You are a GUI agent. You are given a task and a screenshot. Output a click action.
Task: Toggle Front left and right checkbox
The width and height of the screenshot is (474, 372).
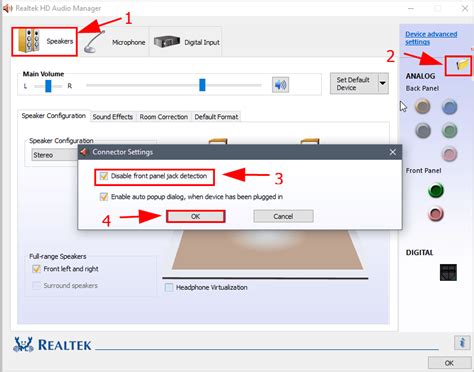[x=36, y=269]
